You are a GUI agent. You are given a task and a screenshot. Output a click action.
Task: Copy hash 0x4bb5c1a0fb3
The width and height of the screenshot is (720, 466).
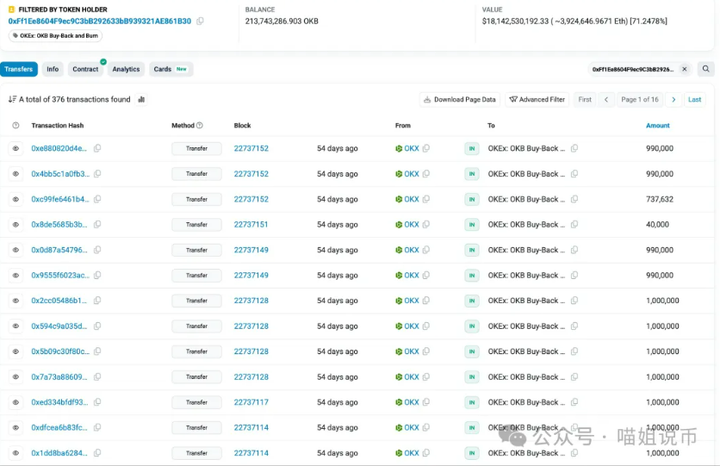click(97, 174)
